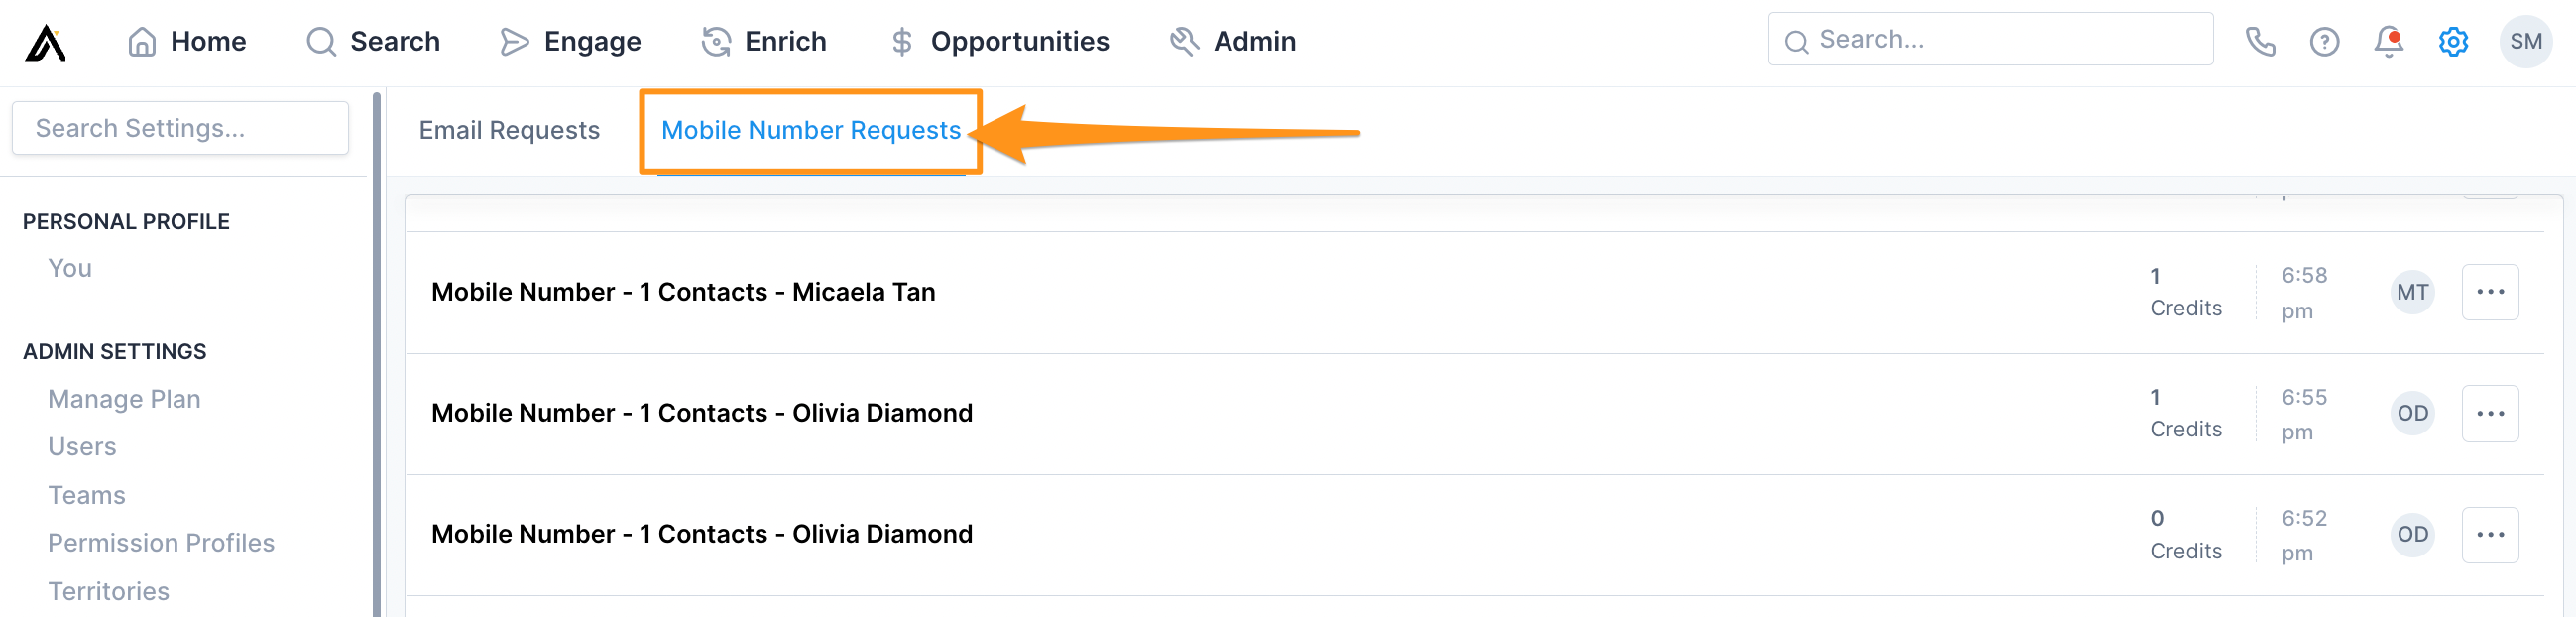Viewport: 2576px width, 617px height.
Task: Open the Home icon in navigation
Action: pyautogui.click(x=141, y=41)
